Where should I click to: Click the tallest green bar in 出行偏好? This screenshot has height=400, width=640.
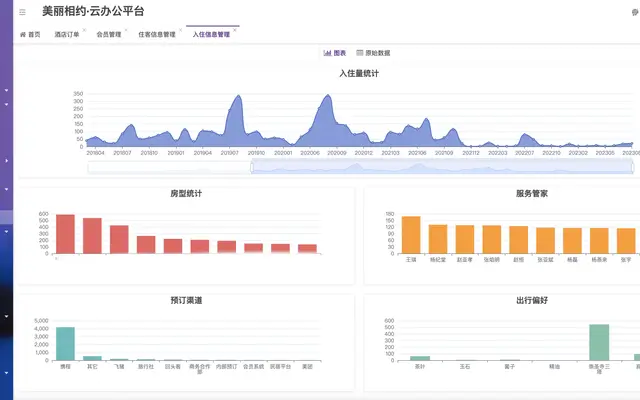click(599, 342)
